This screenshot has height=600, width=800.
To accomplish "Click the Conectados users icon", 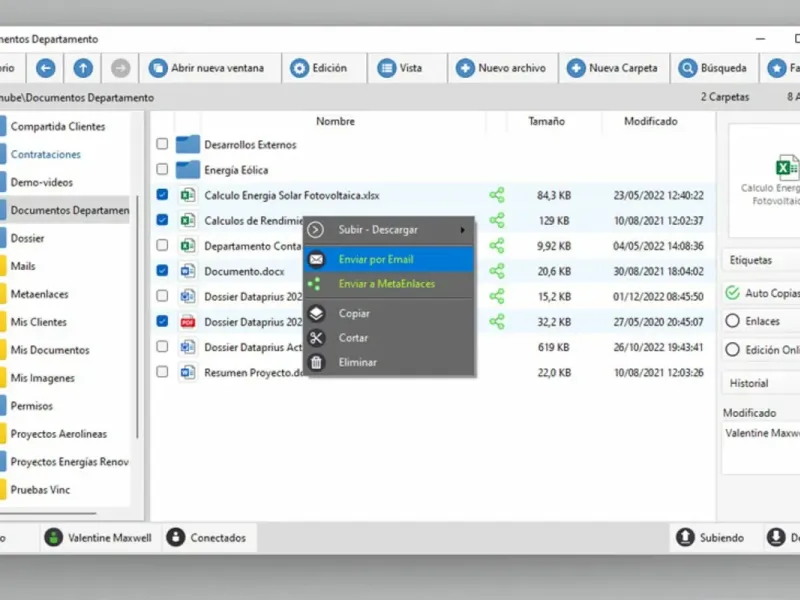I will 176,537.
